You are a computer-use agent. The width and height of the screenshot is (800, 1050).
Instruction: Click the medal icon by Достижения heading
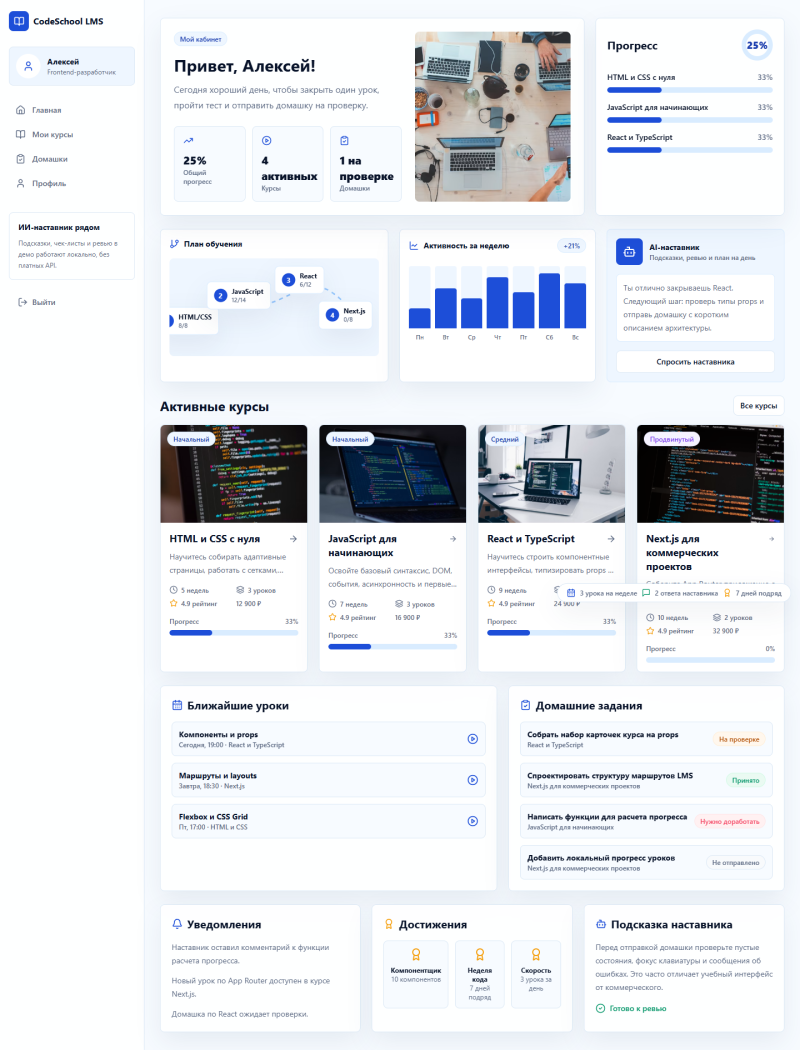coord(389,924)
